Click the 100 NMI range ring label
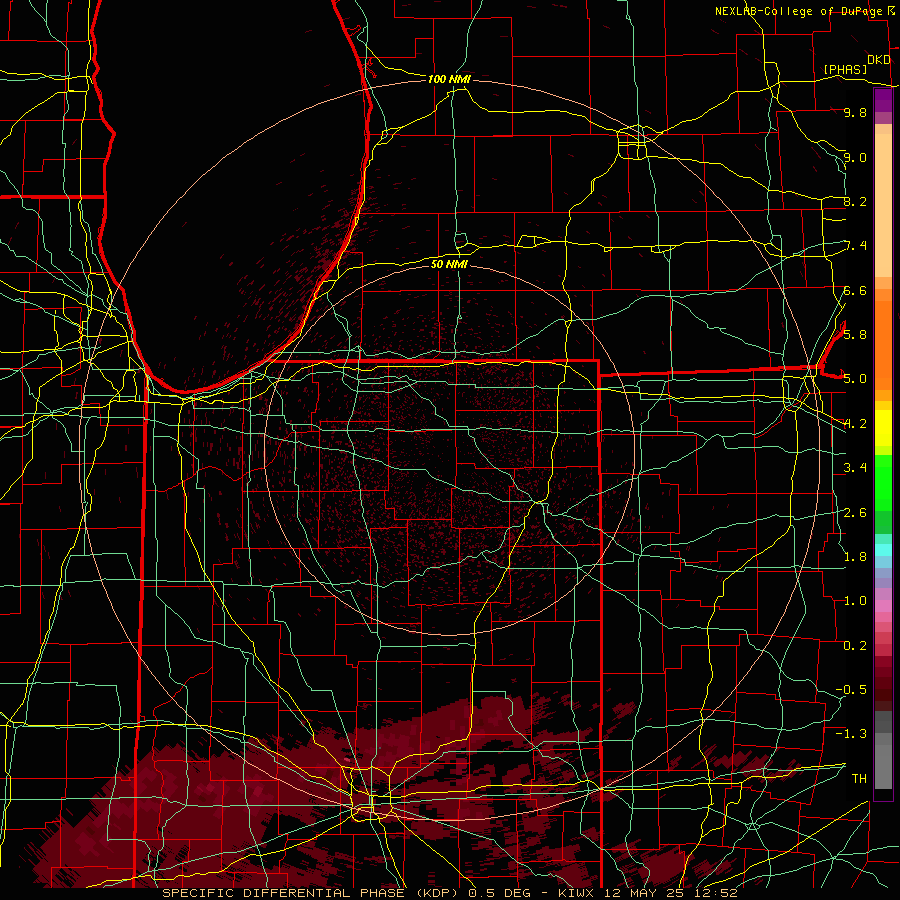Viewport: 900px width, 900px height. pyautogui.click(x=449, y=79)
